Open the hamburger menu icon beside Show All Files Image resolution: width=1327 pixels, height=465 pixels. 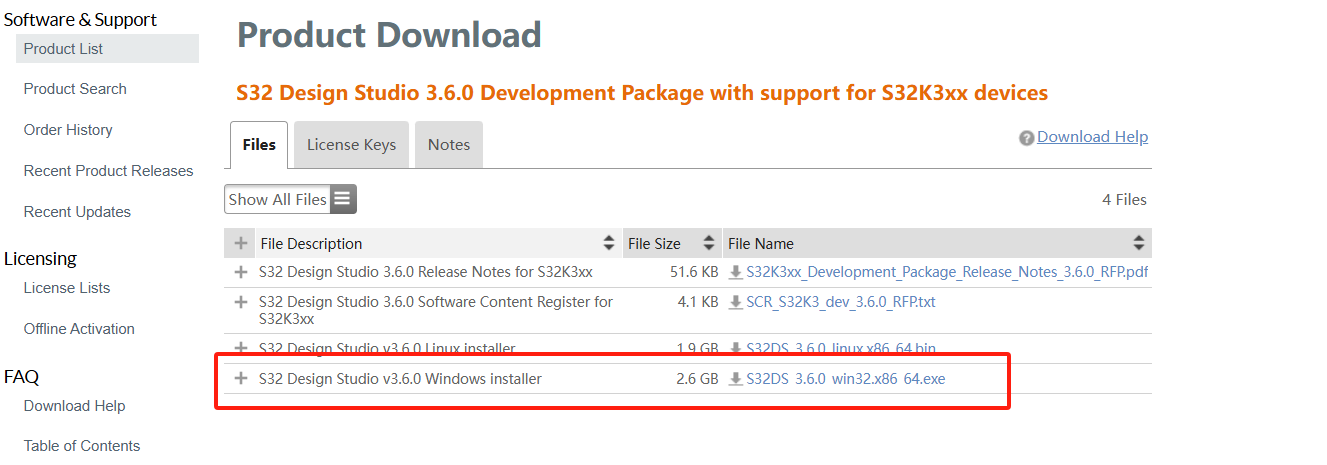pyautogui.click(x=342, y=199)
